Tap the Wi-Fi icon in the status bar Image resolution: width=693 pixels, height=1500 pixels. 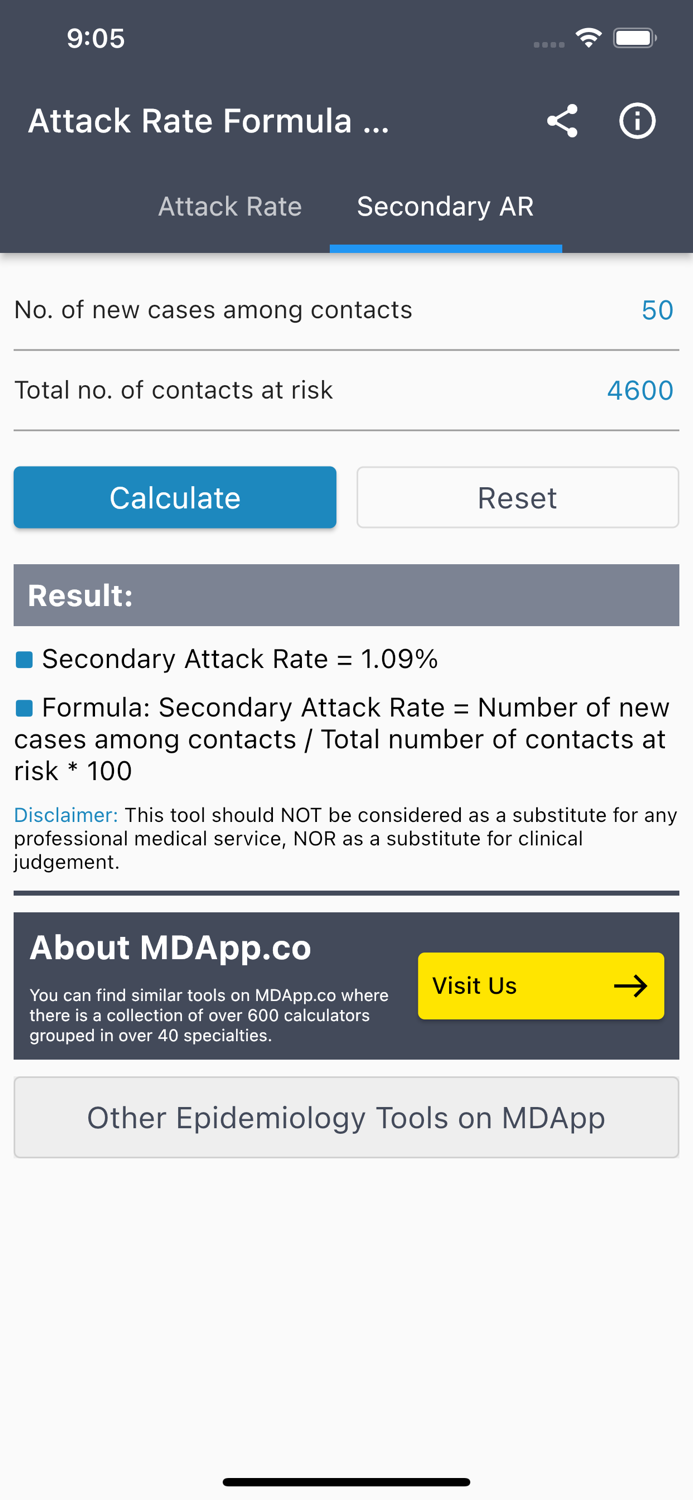pyautogui.click(x=588, y=37)
